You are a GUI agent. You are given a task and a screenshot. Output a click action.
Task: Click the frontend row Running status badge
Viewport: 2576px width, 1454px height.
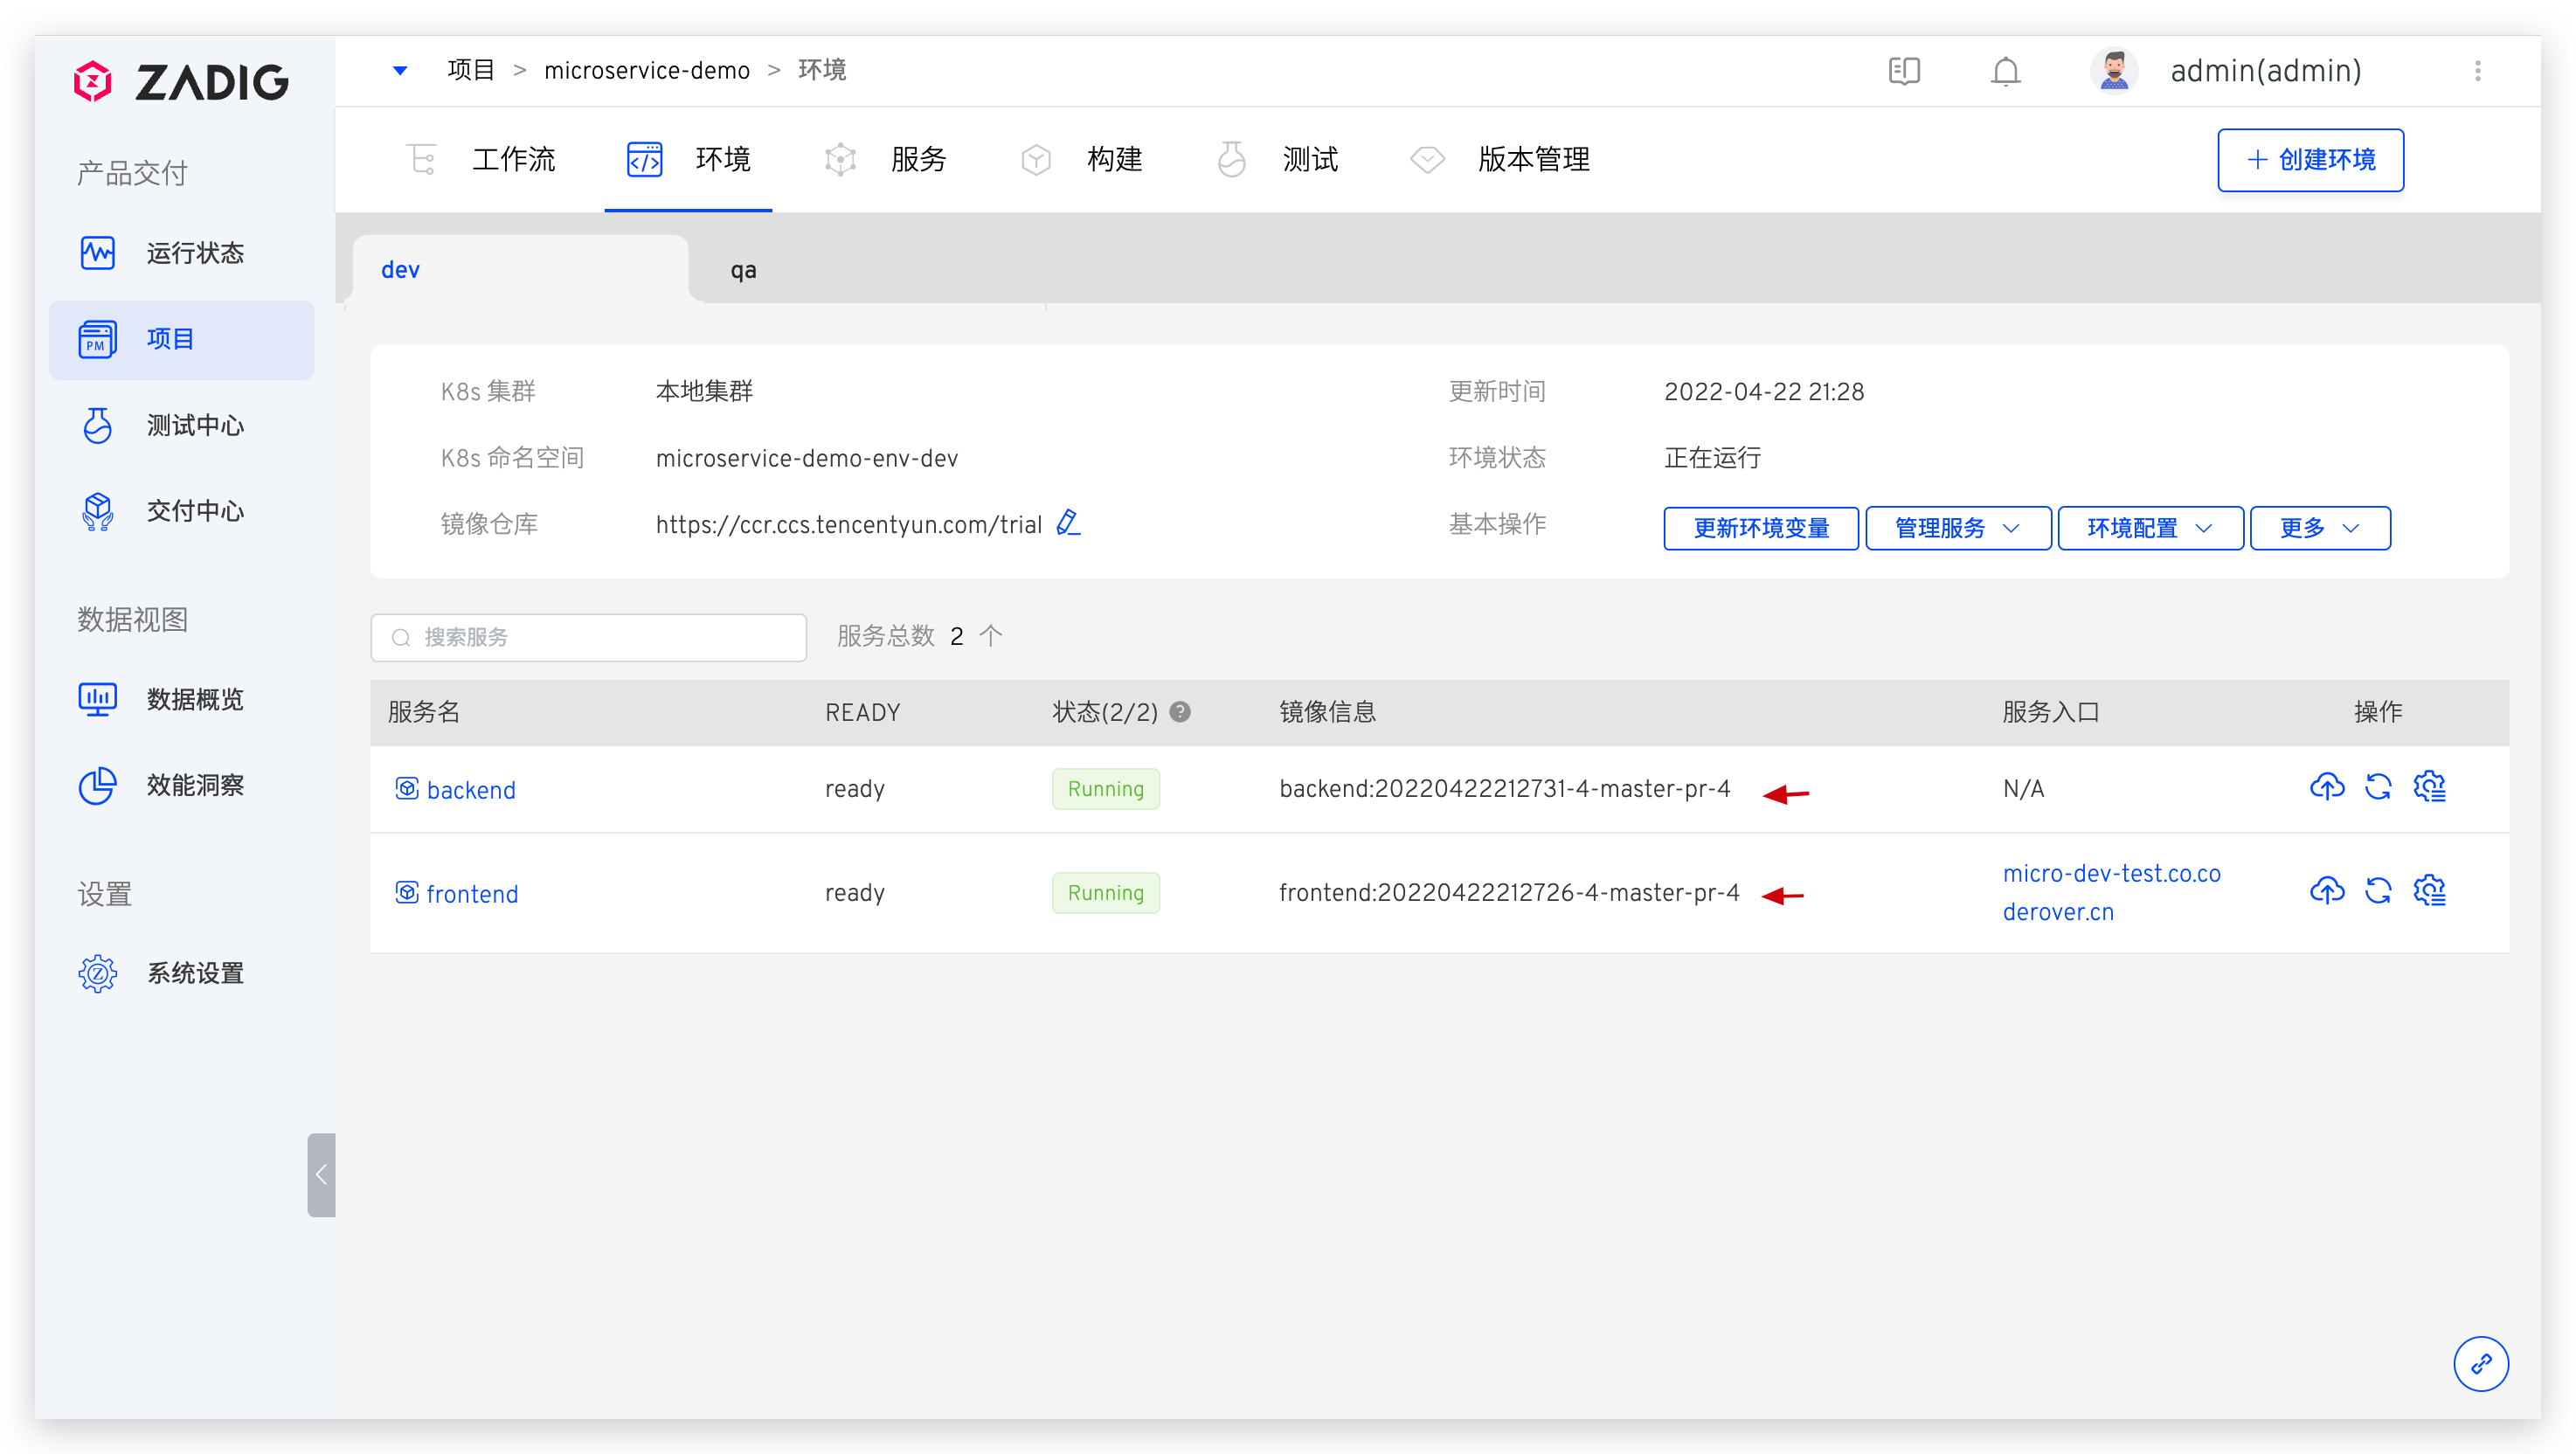[1105, 893]
